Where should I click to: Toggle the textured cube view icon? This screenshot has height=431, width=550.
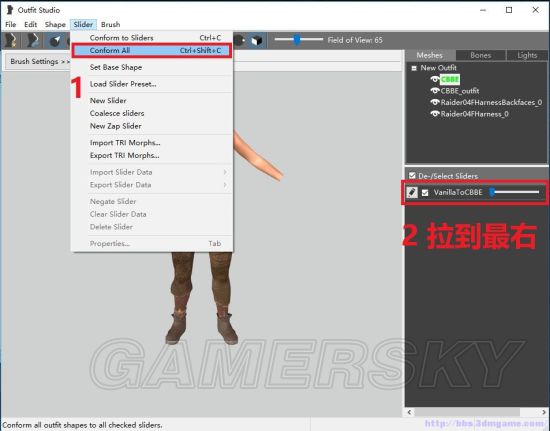click(257, 40)
